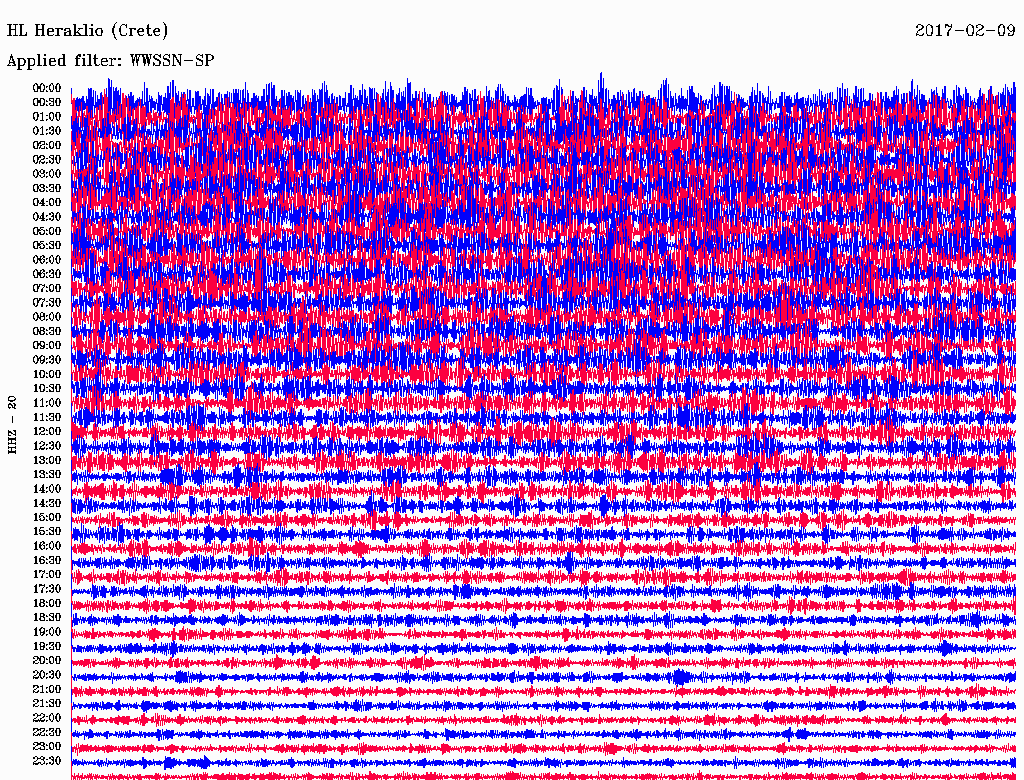Select the 15:00 time label
1024x780 pixels.
47,517
